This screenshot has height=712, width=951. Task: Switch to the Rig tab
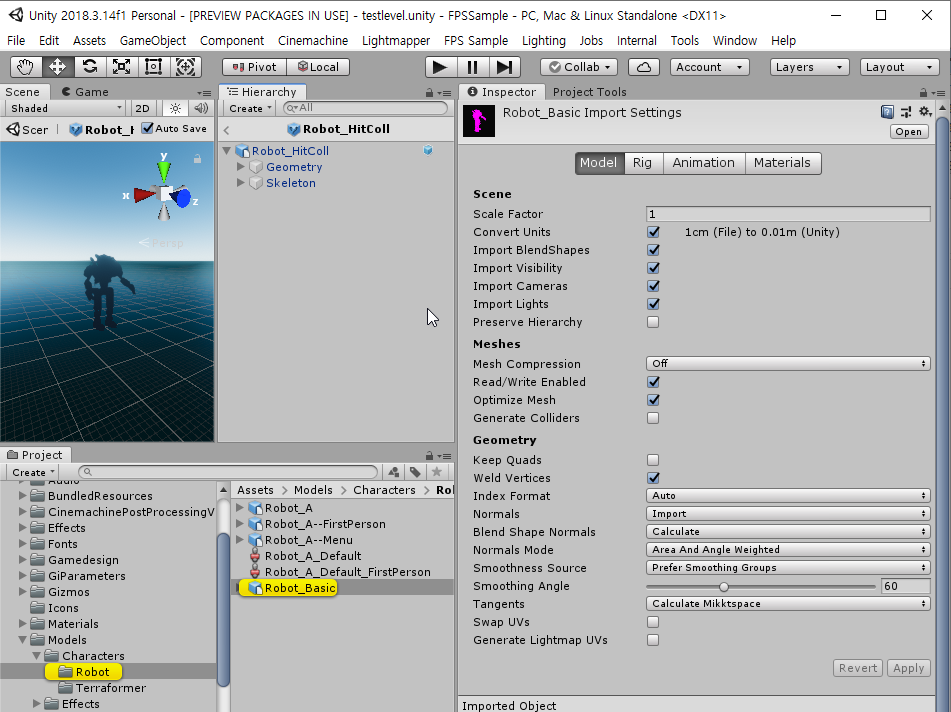(642, 163)
